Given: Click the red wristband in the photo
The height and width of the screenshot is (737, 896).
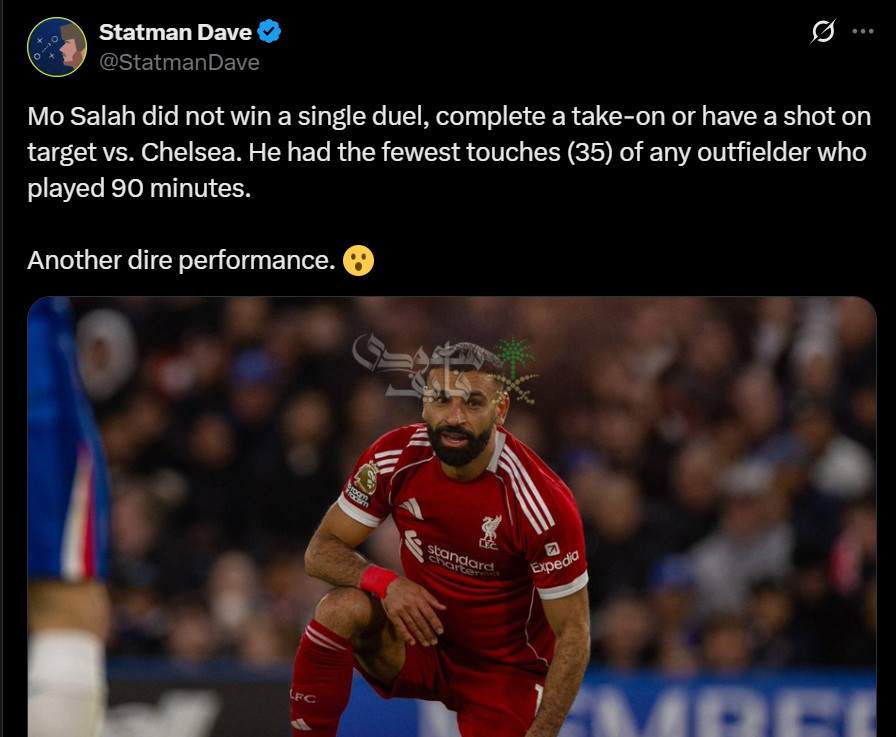Looking at the screenshot, I should click(x=378, y=580).
